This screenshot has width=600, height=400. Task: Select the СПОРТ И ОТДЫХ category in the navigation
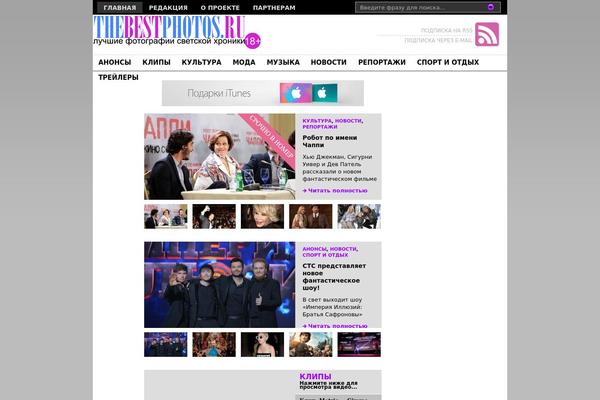point(448,62)
